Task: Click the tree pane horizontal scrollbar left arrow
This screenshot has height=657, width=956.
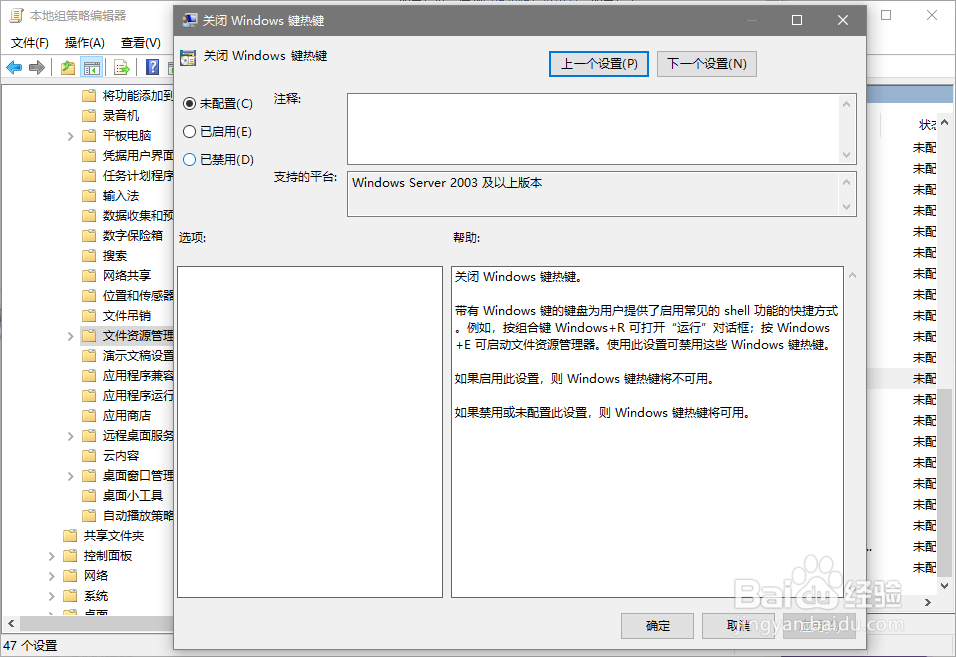Action: point(10,623)
